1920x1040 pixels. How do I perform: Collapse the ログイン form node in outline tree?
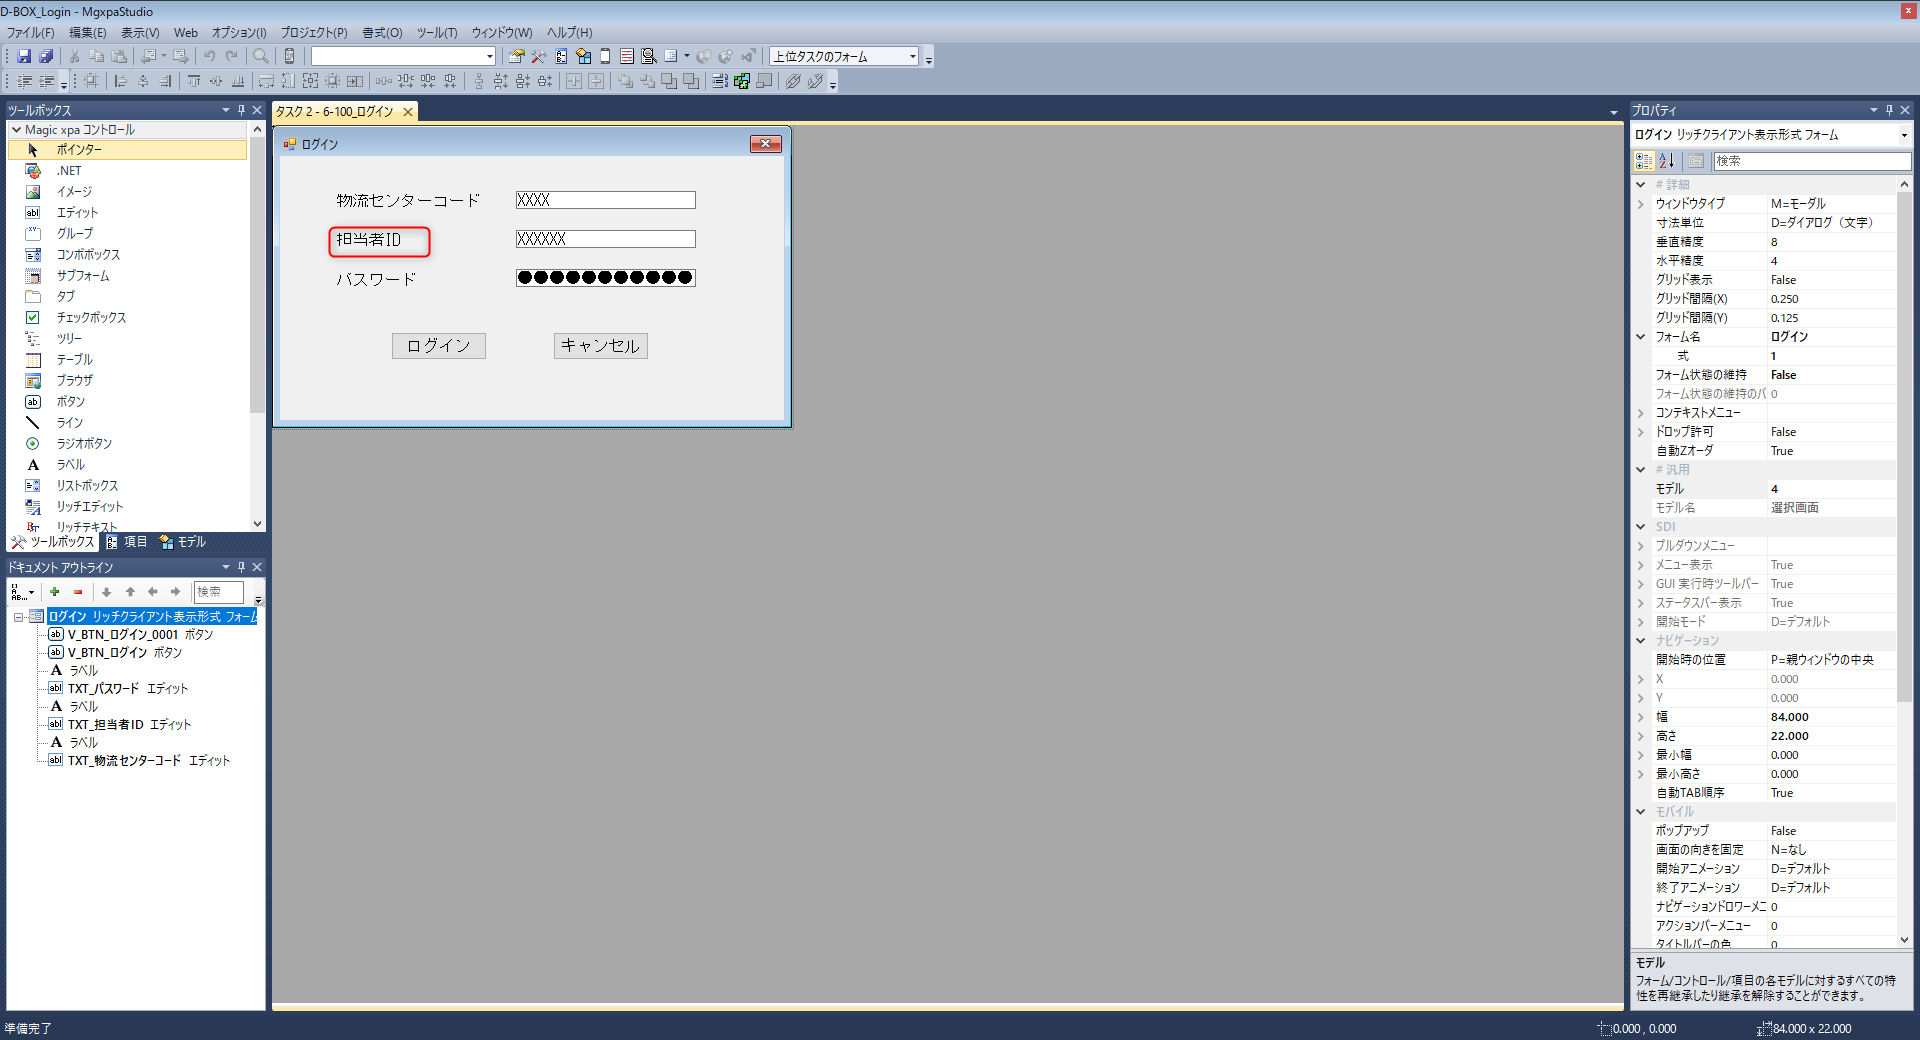coord(18,617)
